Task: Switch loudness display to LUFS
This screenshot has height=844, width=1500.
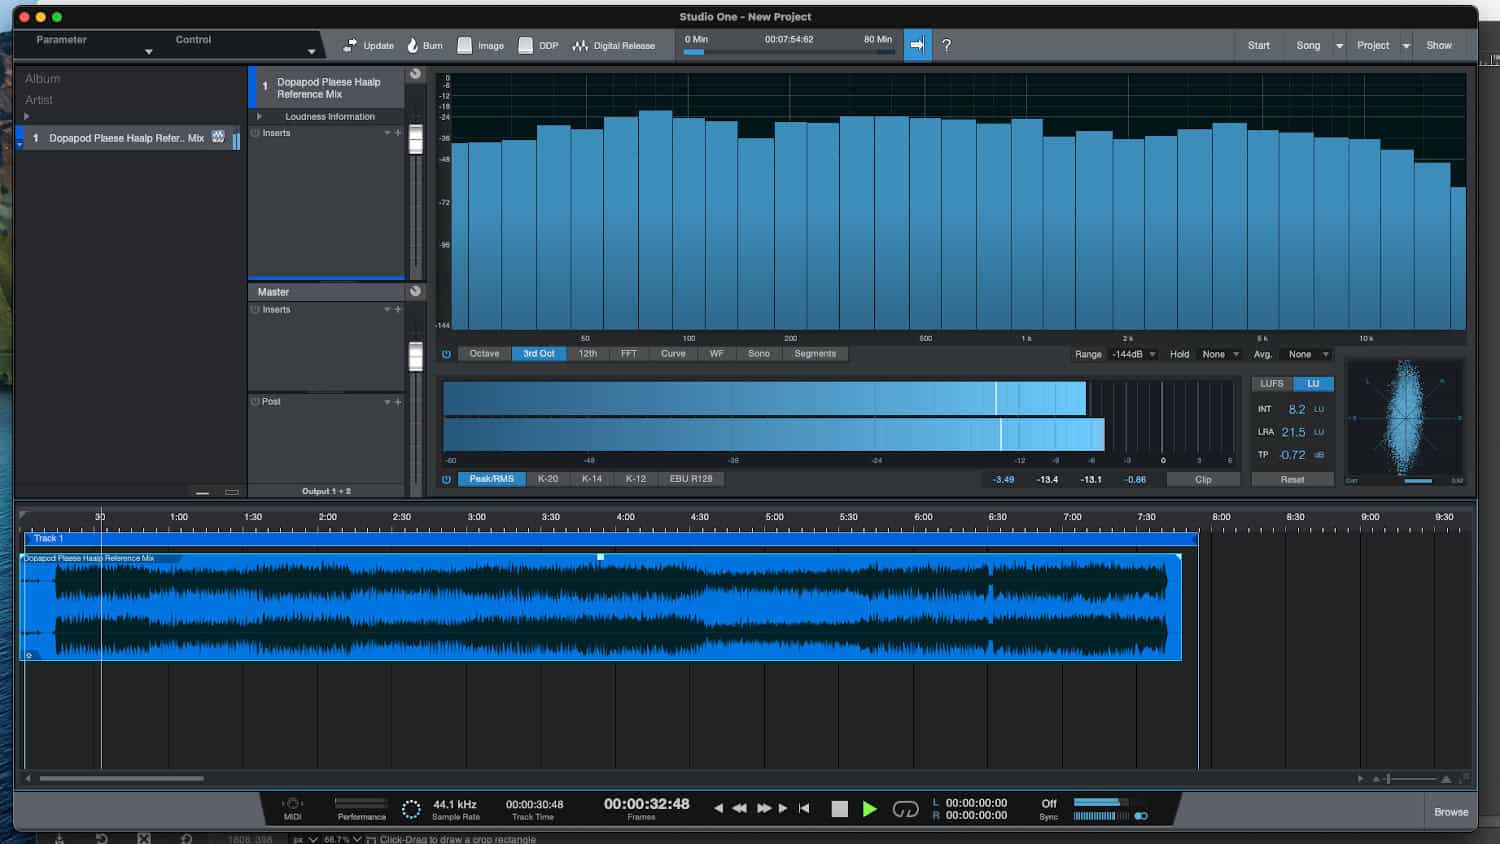Action: coord(1272,384)
